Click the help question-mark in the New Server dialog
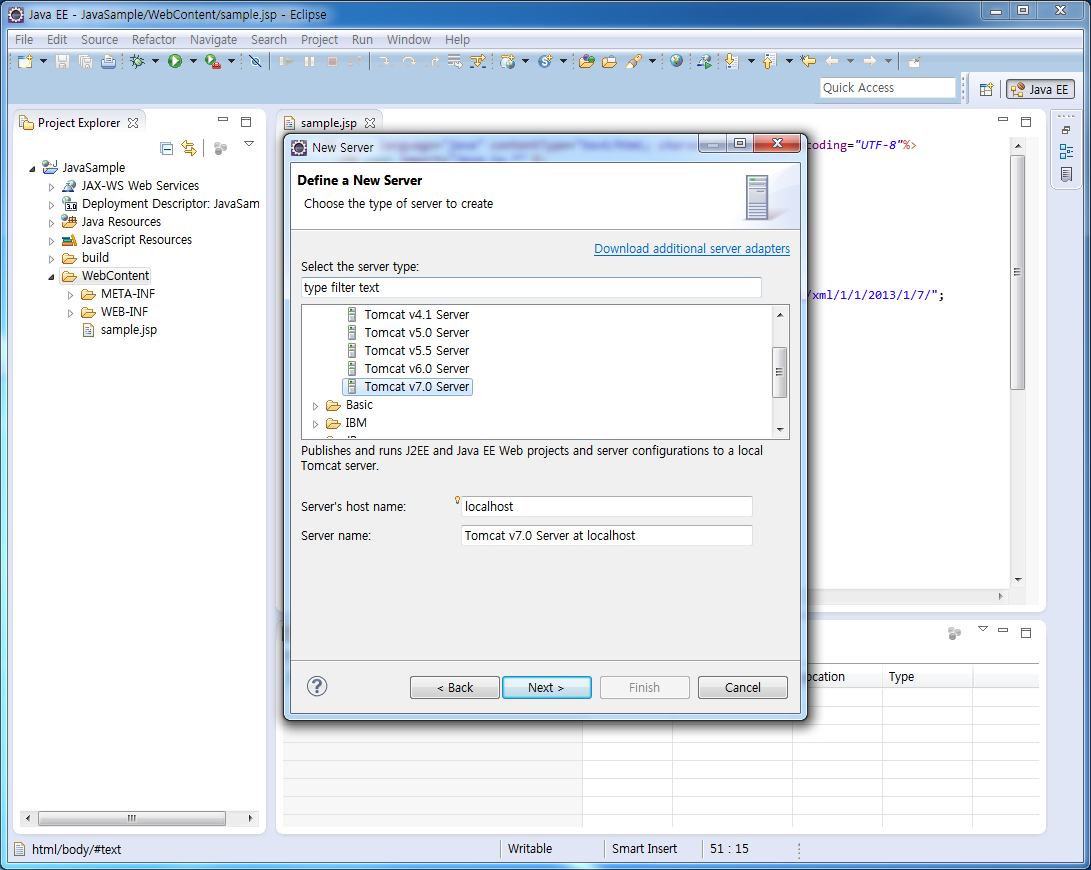Screen dimensions: 1091x870 317,687
